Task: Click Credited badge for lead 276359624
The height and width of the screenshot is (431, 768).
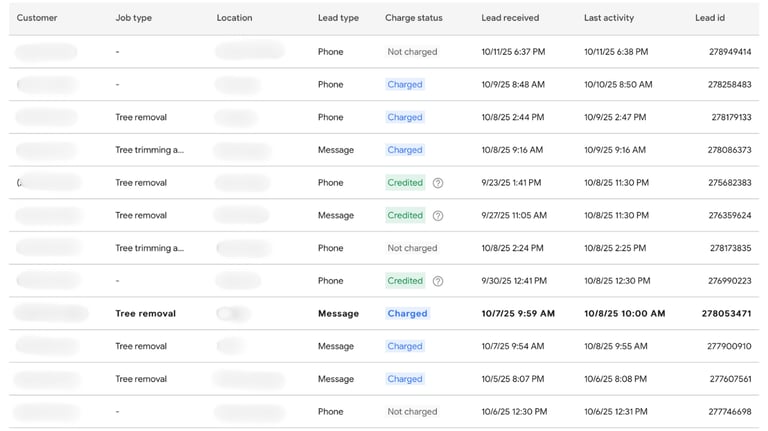Action: coord(405,216)
